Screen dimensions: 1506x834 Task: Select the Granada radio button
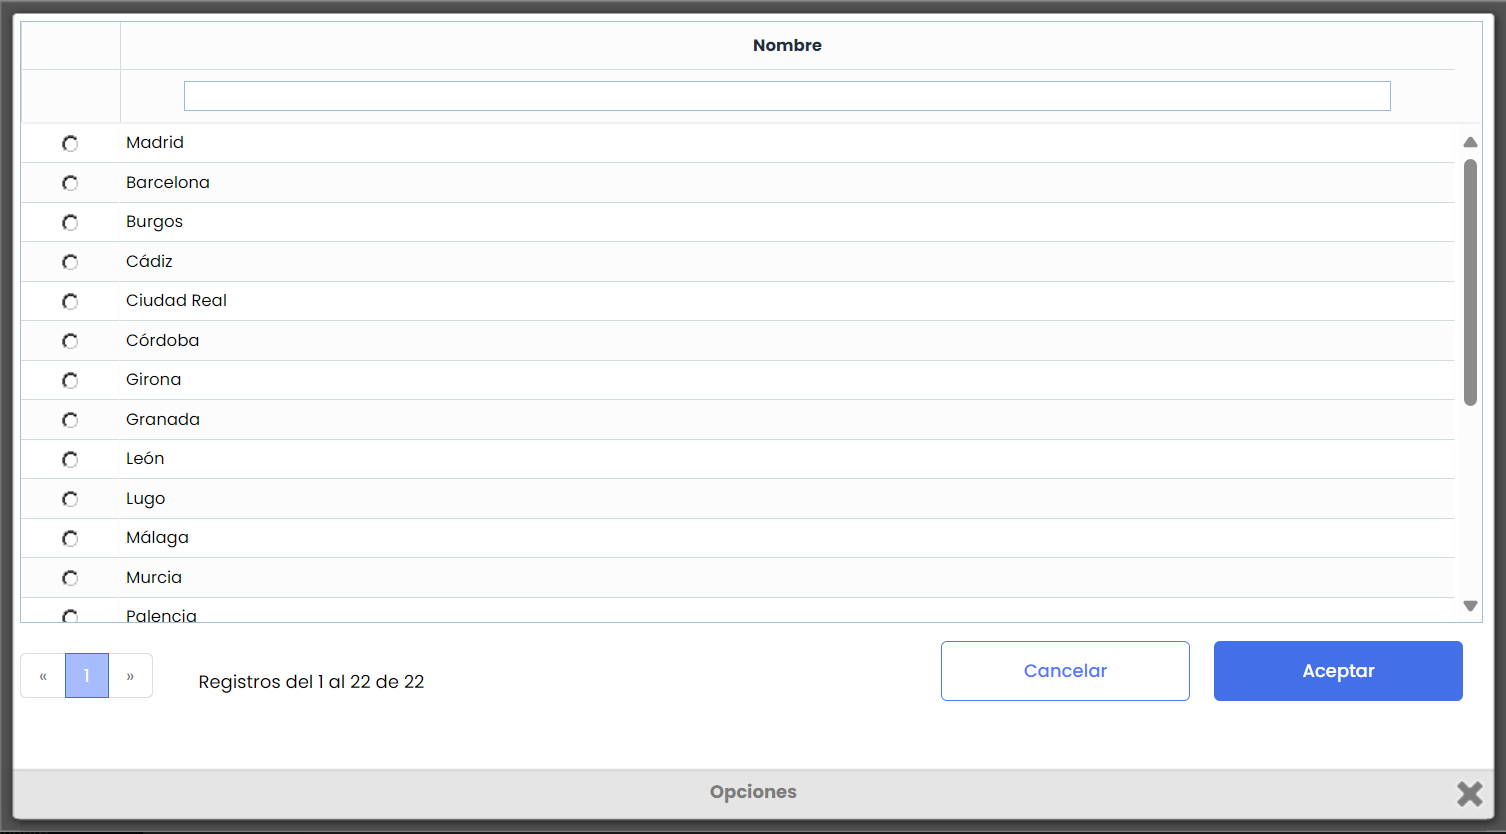[70, 420]
